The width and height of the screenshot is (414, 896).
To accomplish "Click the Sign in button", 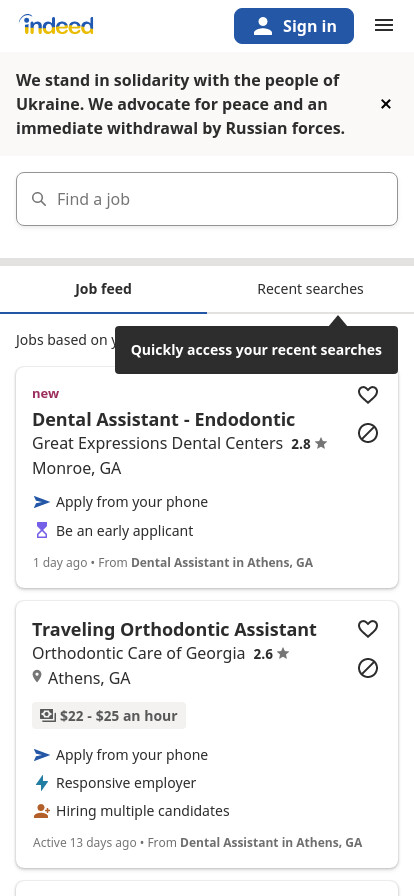I will 294,26.
